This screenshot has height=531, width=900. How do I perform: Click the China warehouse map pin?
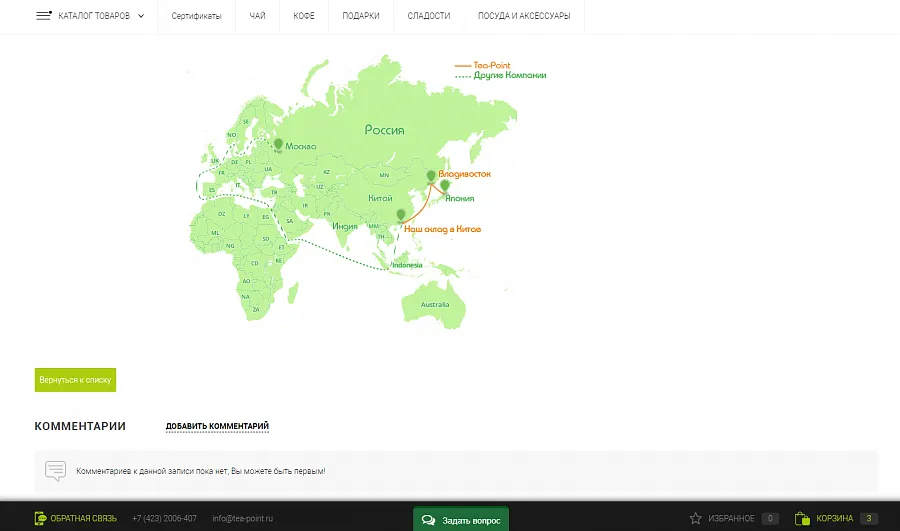401,216
